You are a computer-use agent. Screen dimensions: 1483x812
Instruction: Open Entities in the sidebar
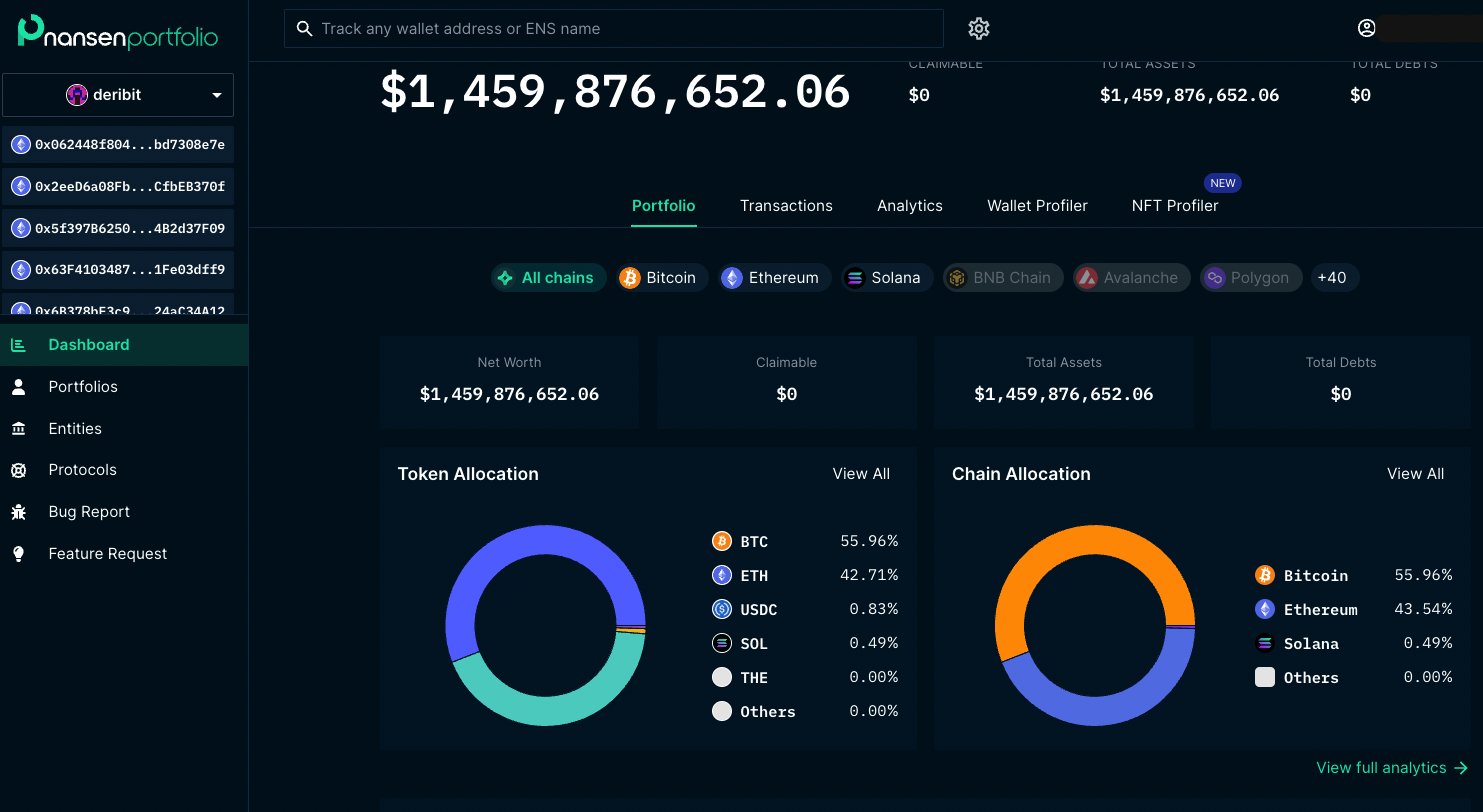click(124, 429)
